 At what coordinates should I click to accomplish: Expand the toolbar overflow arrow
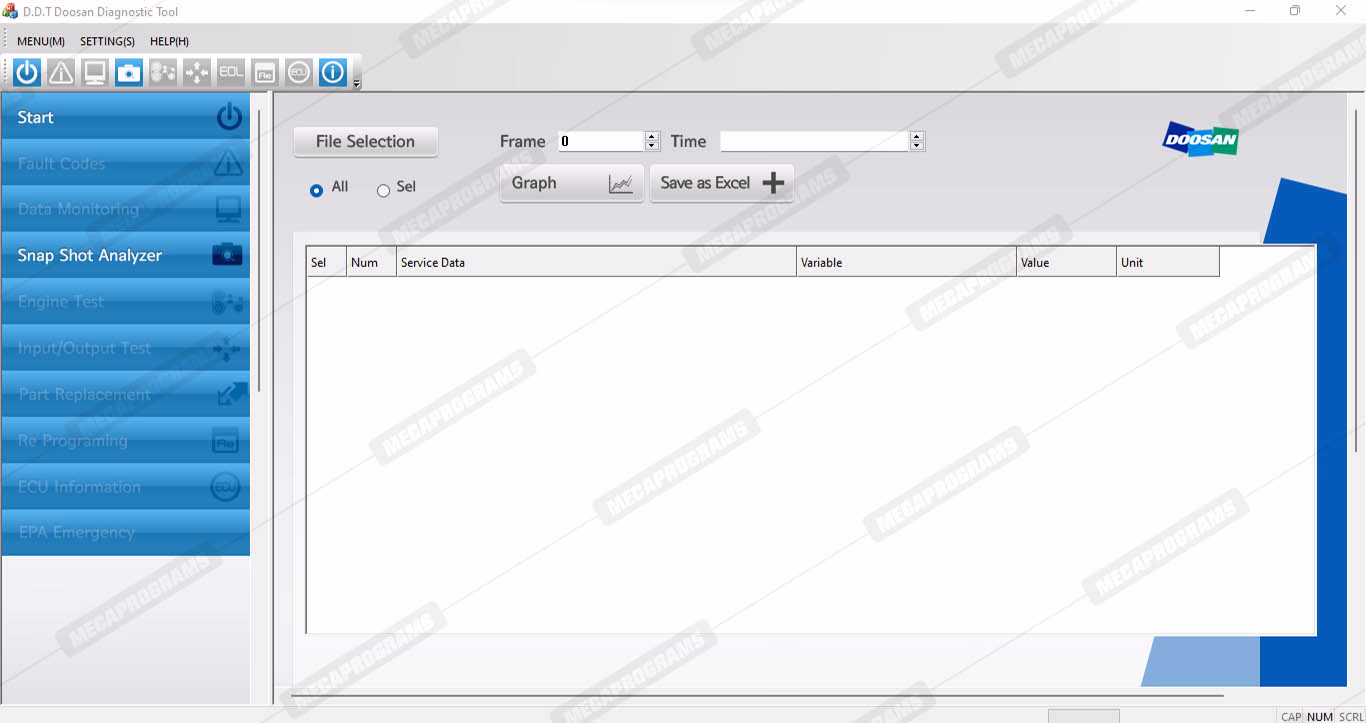[357, 83]
